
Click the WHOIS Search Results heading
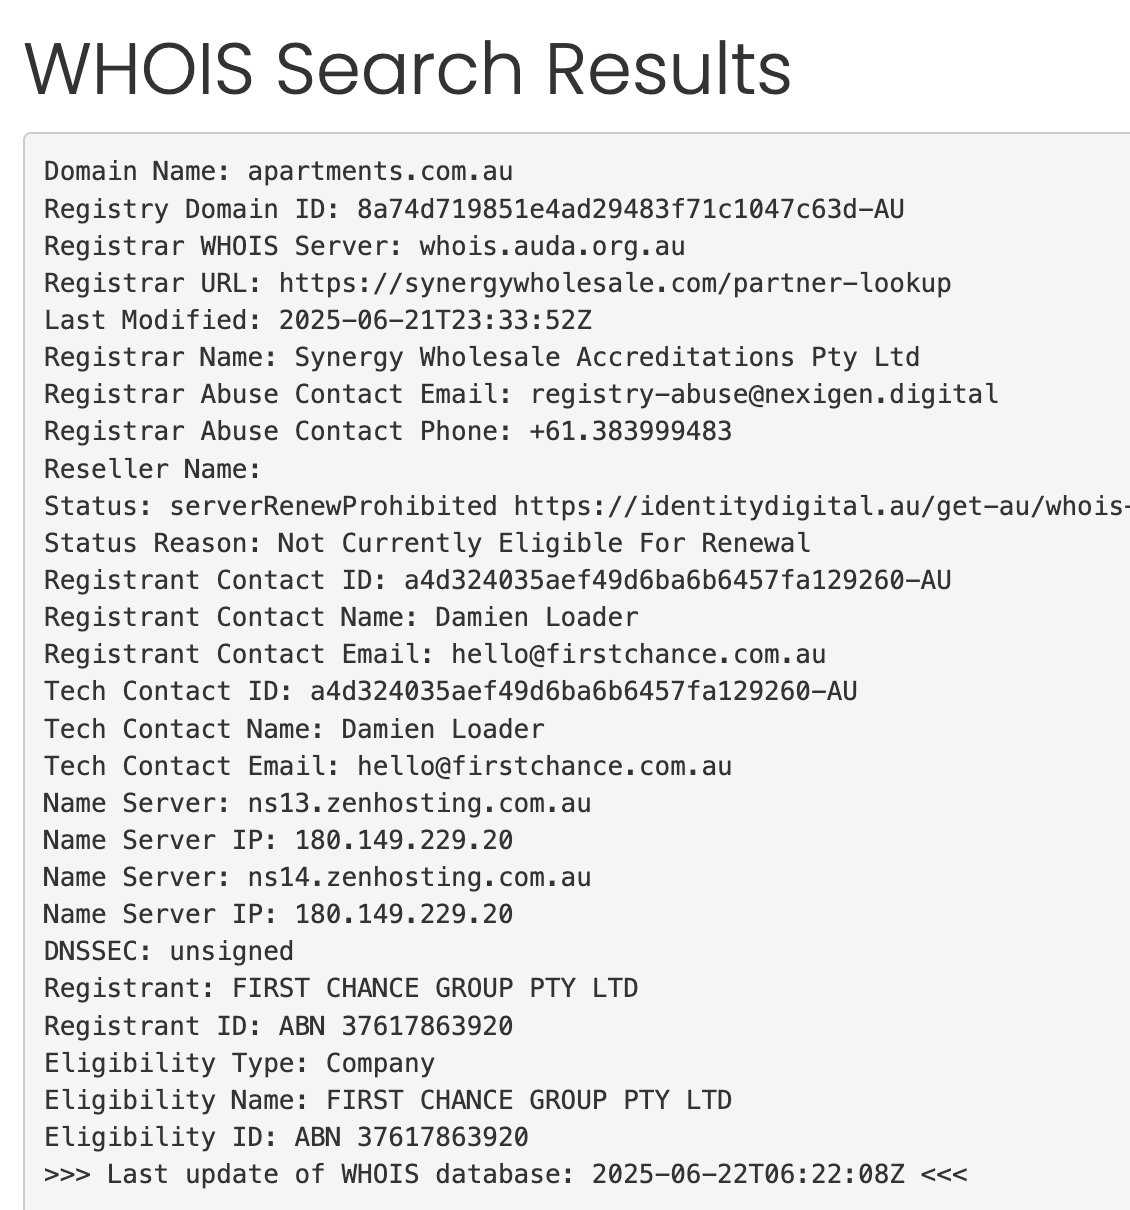coord(407,69)
